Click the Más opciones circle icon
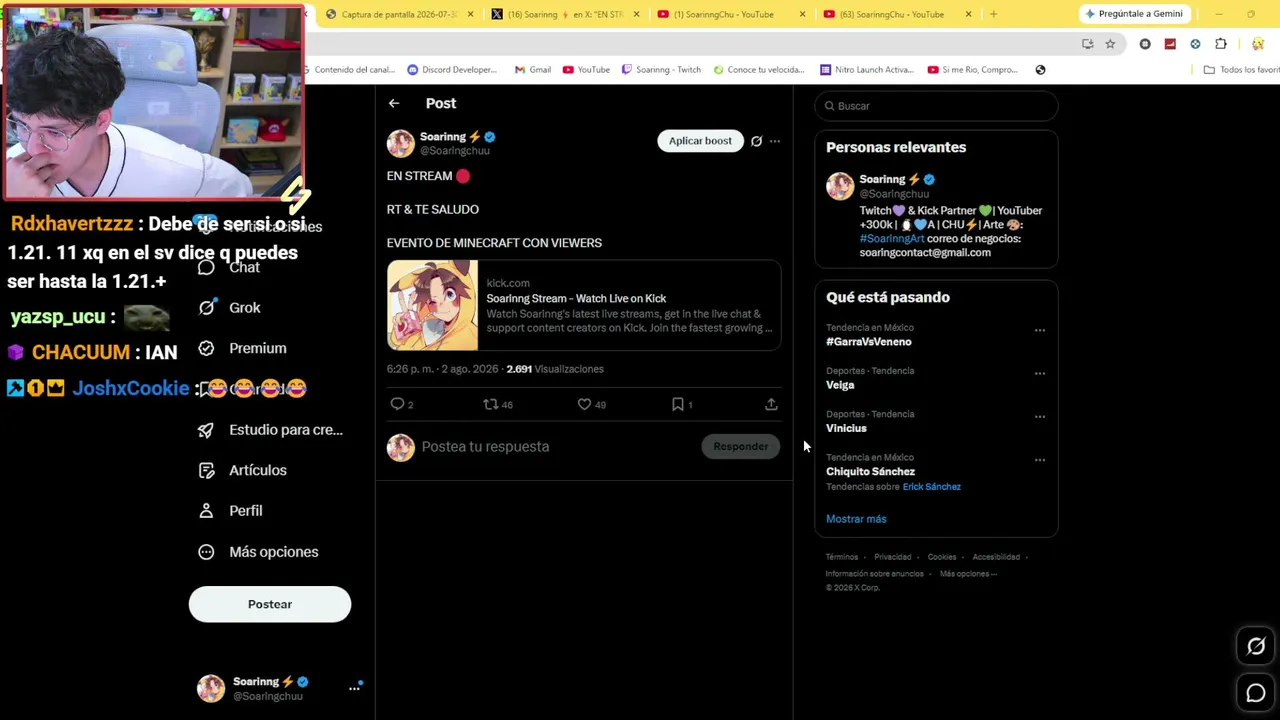 click(x=206, y=552)
